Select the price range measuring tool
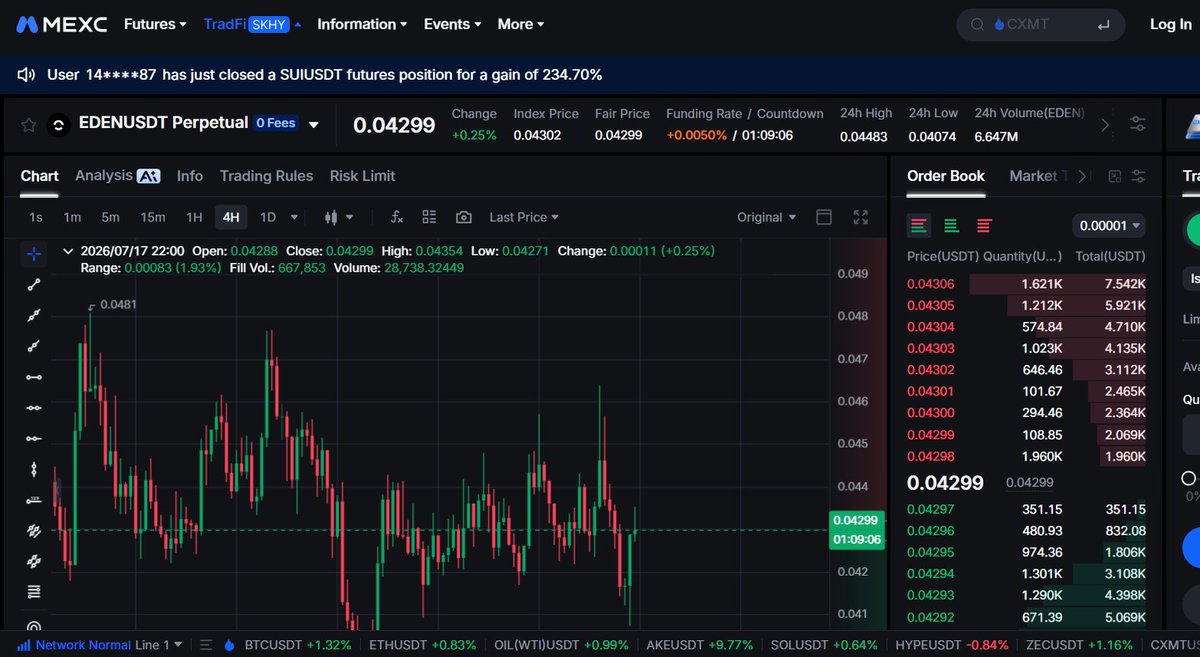This screenshot has height=657, width=1200. [34, 500]
